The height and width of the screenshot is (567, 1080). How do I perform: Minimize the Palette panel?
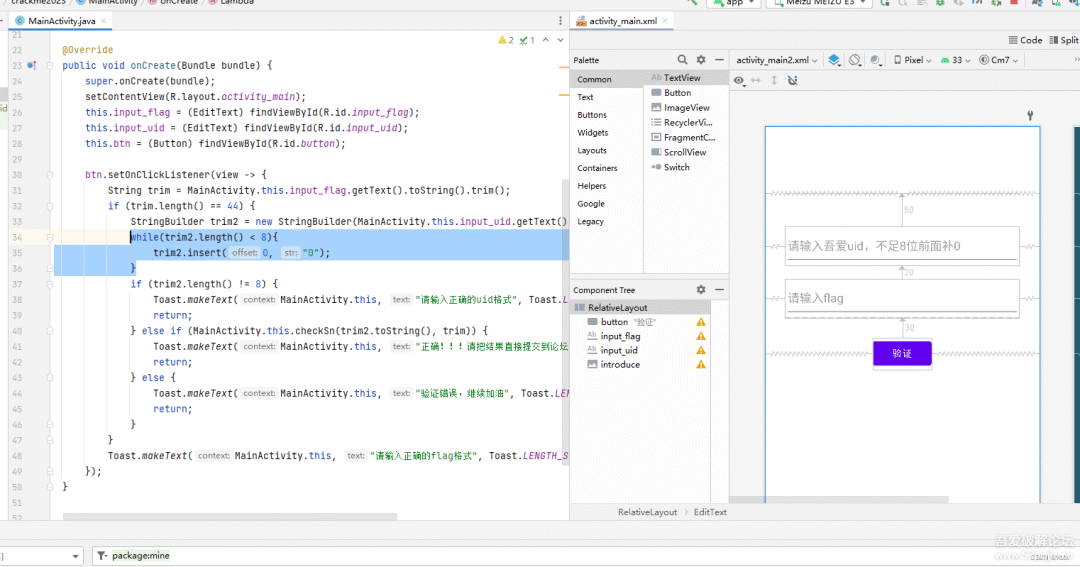719,60
